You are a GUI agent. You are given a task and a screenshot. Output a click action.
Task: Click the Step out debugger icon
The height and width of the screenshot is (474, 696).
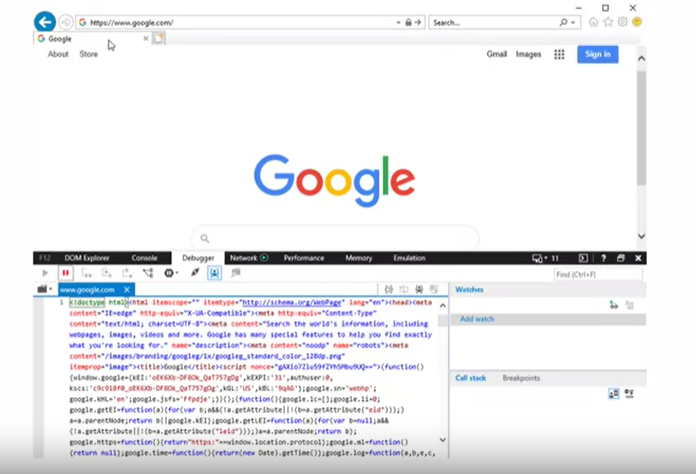coord(127,273)
